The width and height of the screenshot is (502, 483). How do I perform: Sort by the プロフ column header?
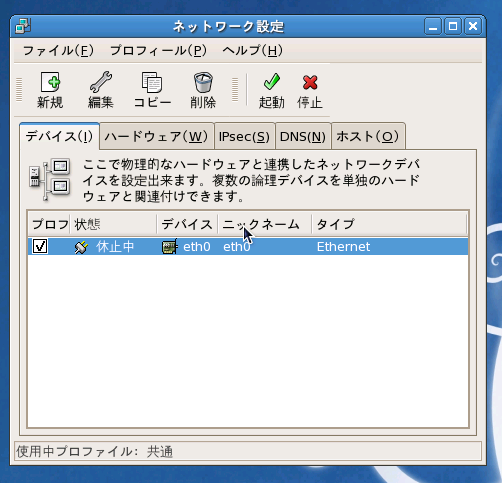point(50,224)
